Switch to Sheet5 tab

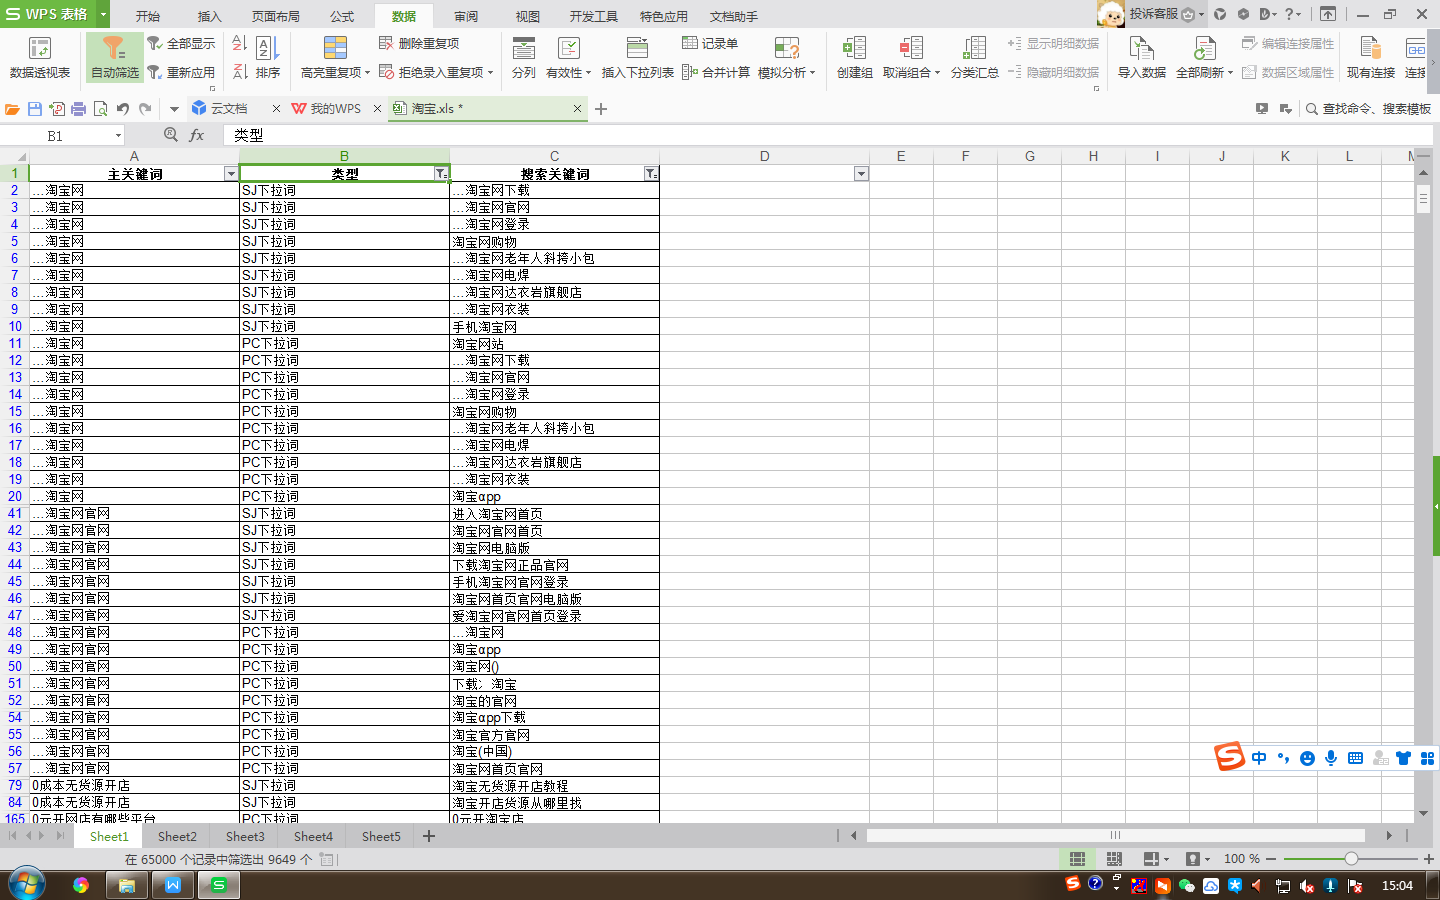(x=381, y=836)
